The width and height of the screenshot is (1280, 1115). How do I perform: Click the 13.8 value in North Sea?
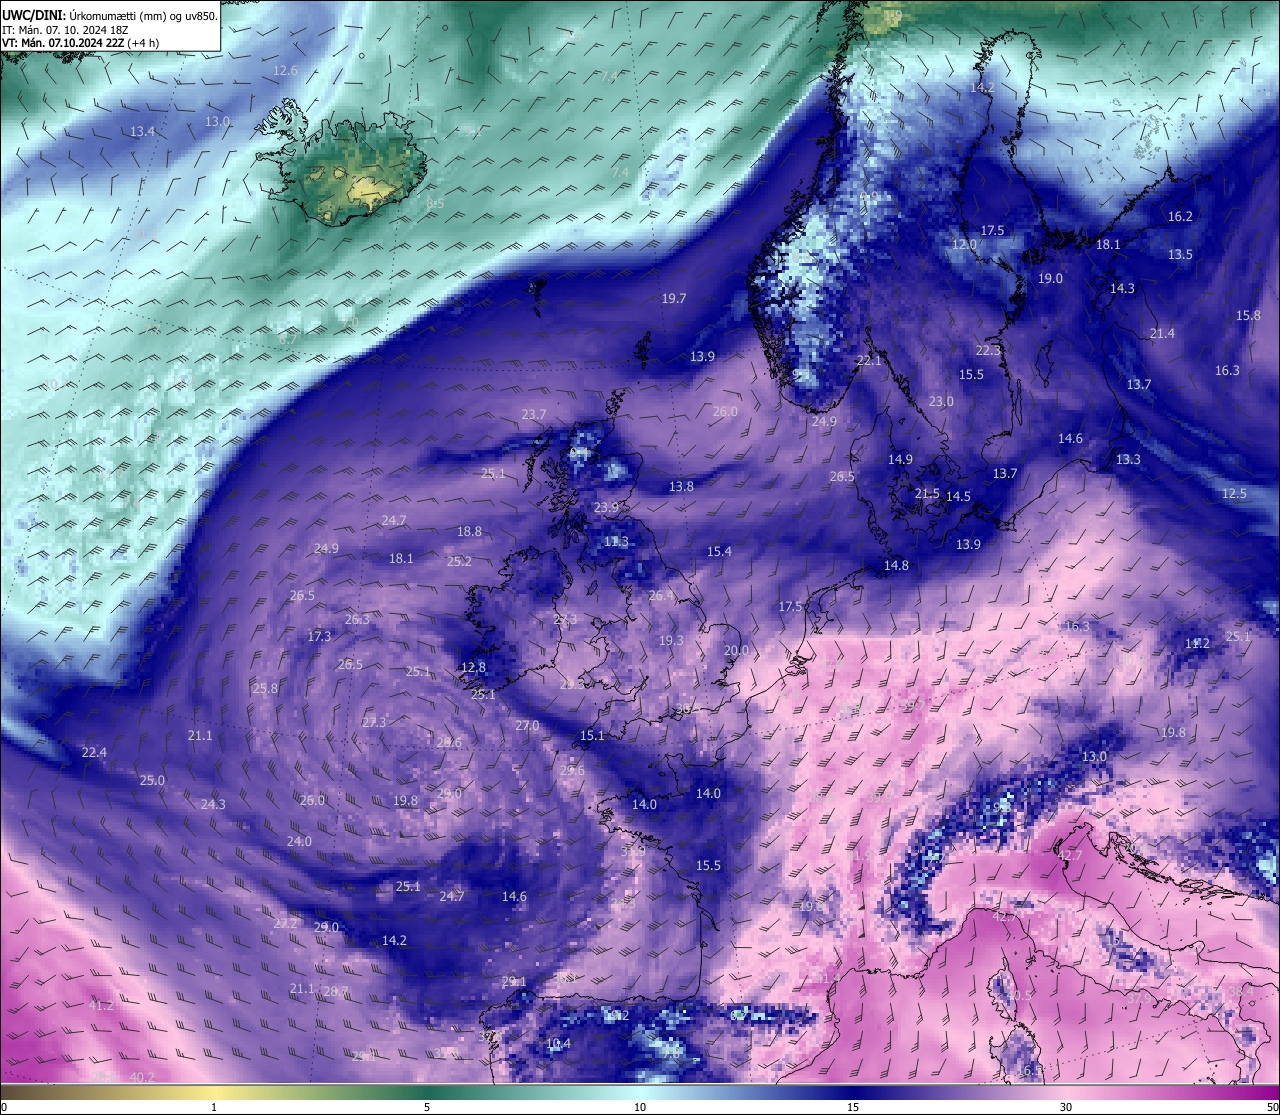pos(681,487)
